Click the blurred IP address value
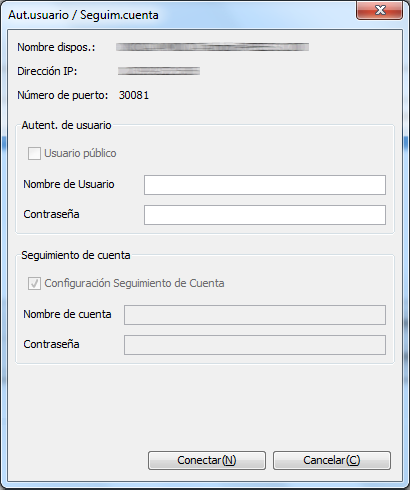 (159, 71)
